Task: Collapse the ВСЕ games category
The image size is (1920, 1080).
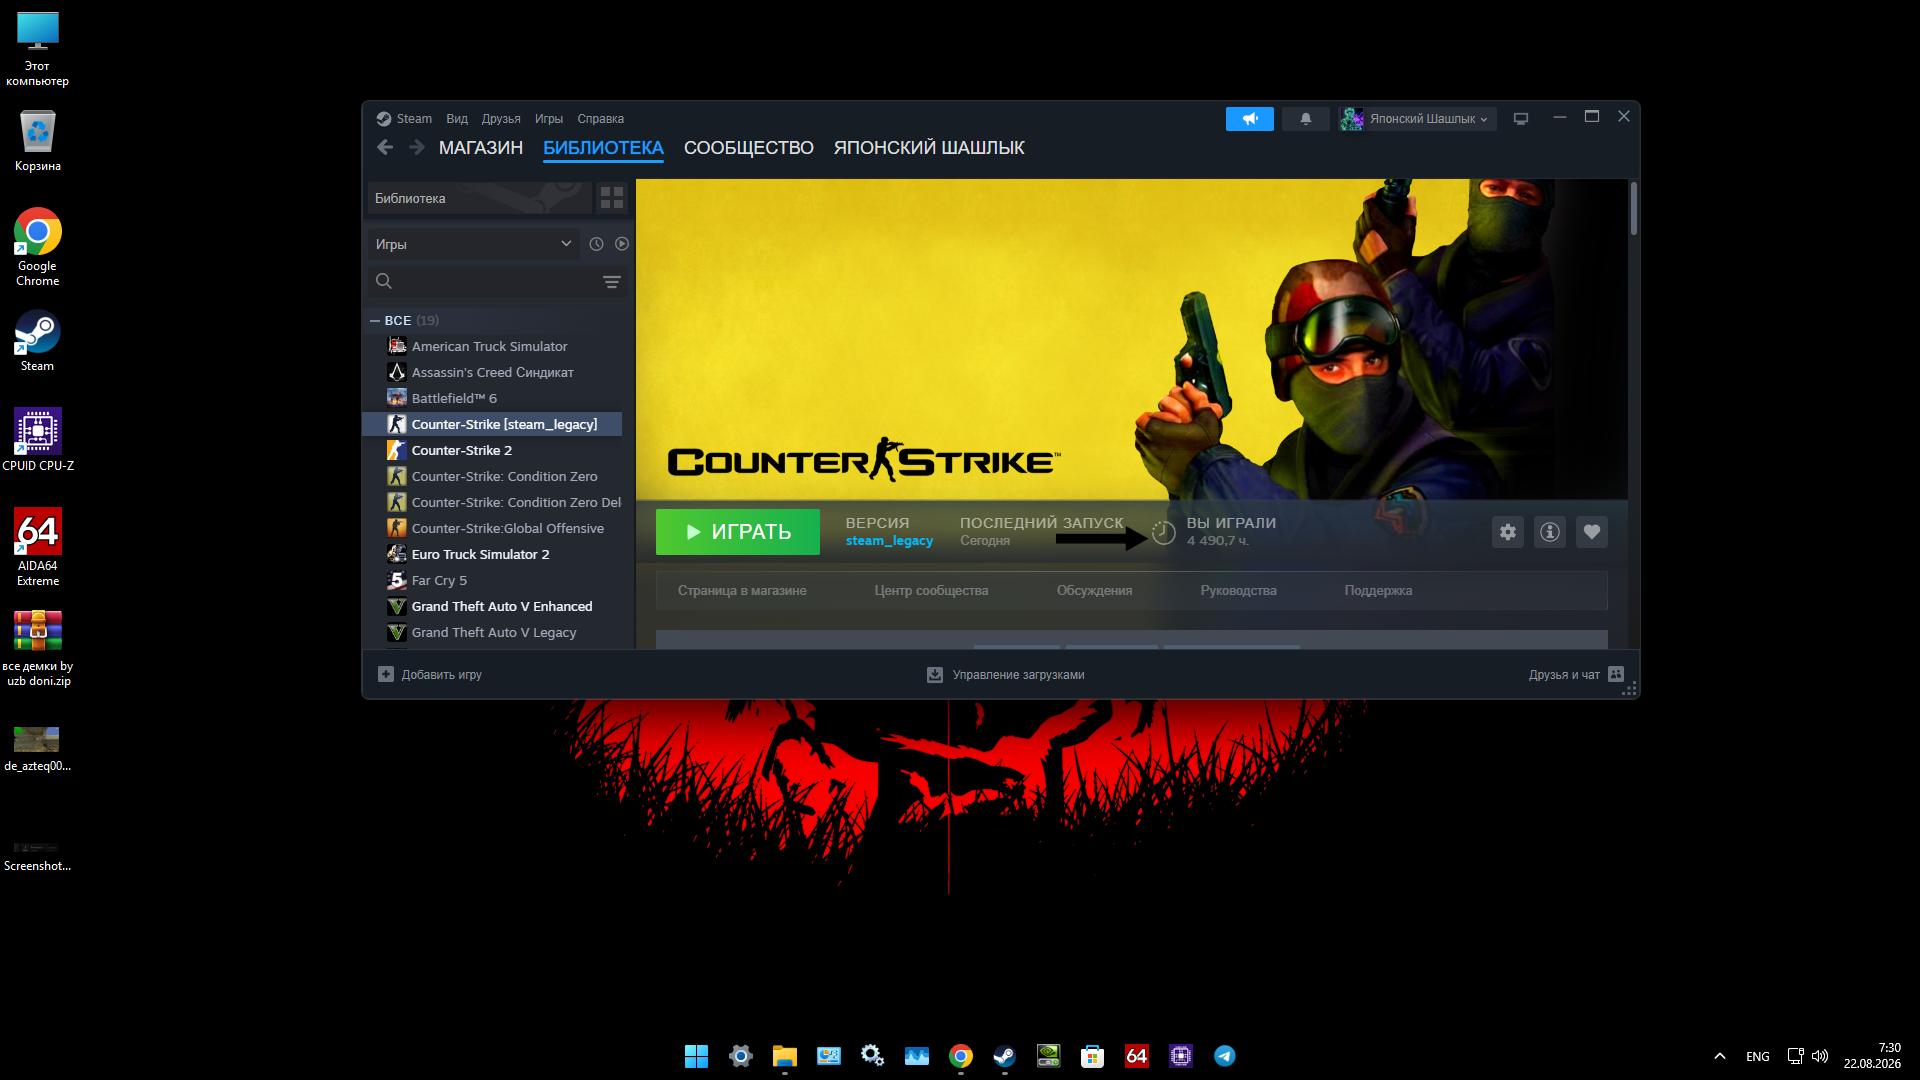Action: click(x=375, y=321)
